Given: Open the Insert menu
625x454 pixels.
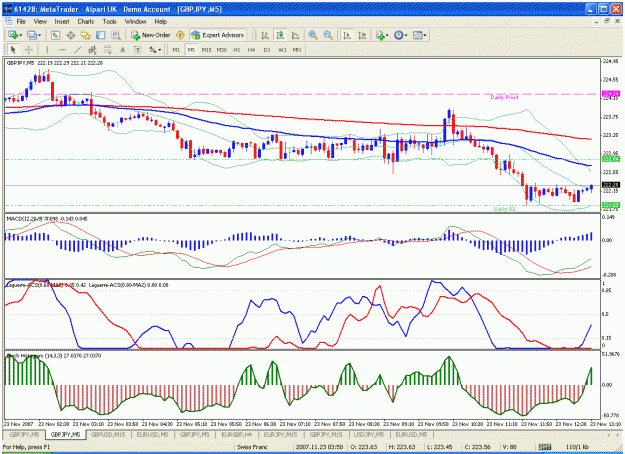Looking at the screenshot, I should click(x=62, y=22).
